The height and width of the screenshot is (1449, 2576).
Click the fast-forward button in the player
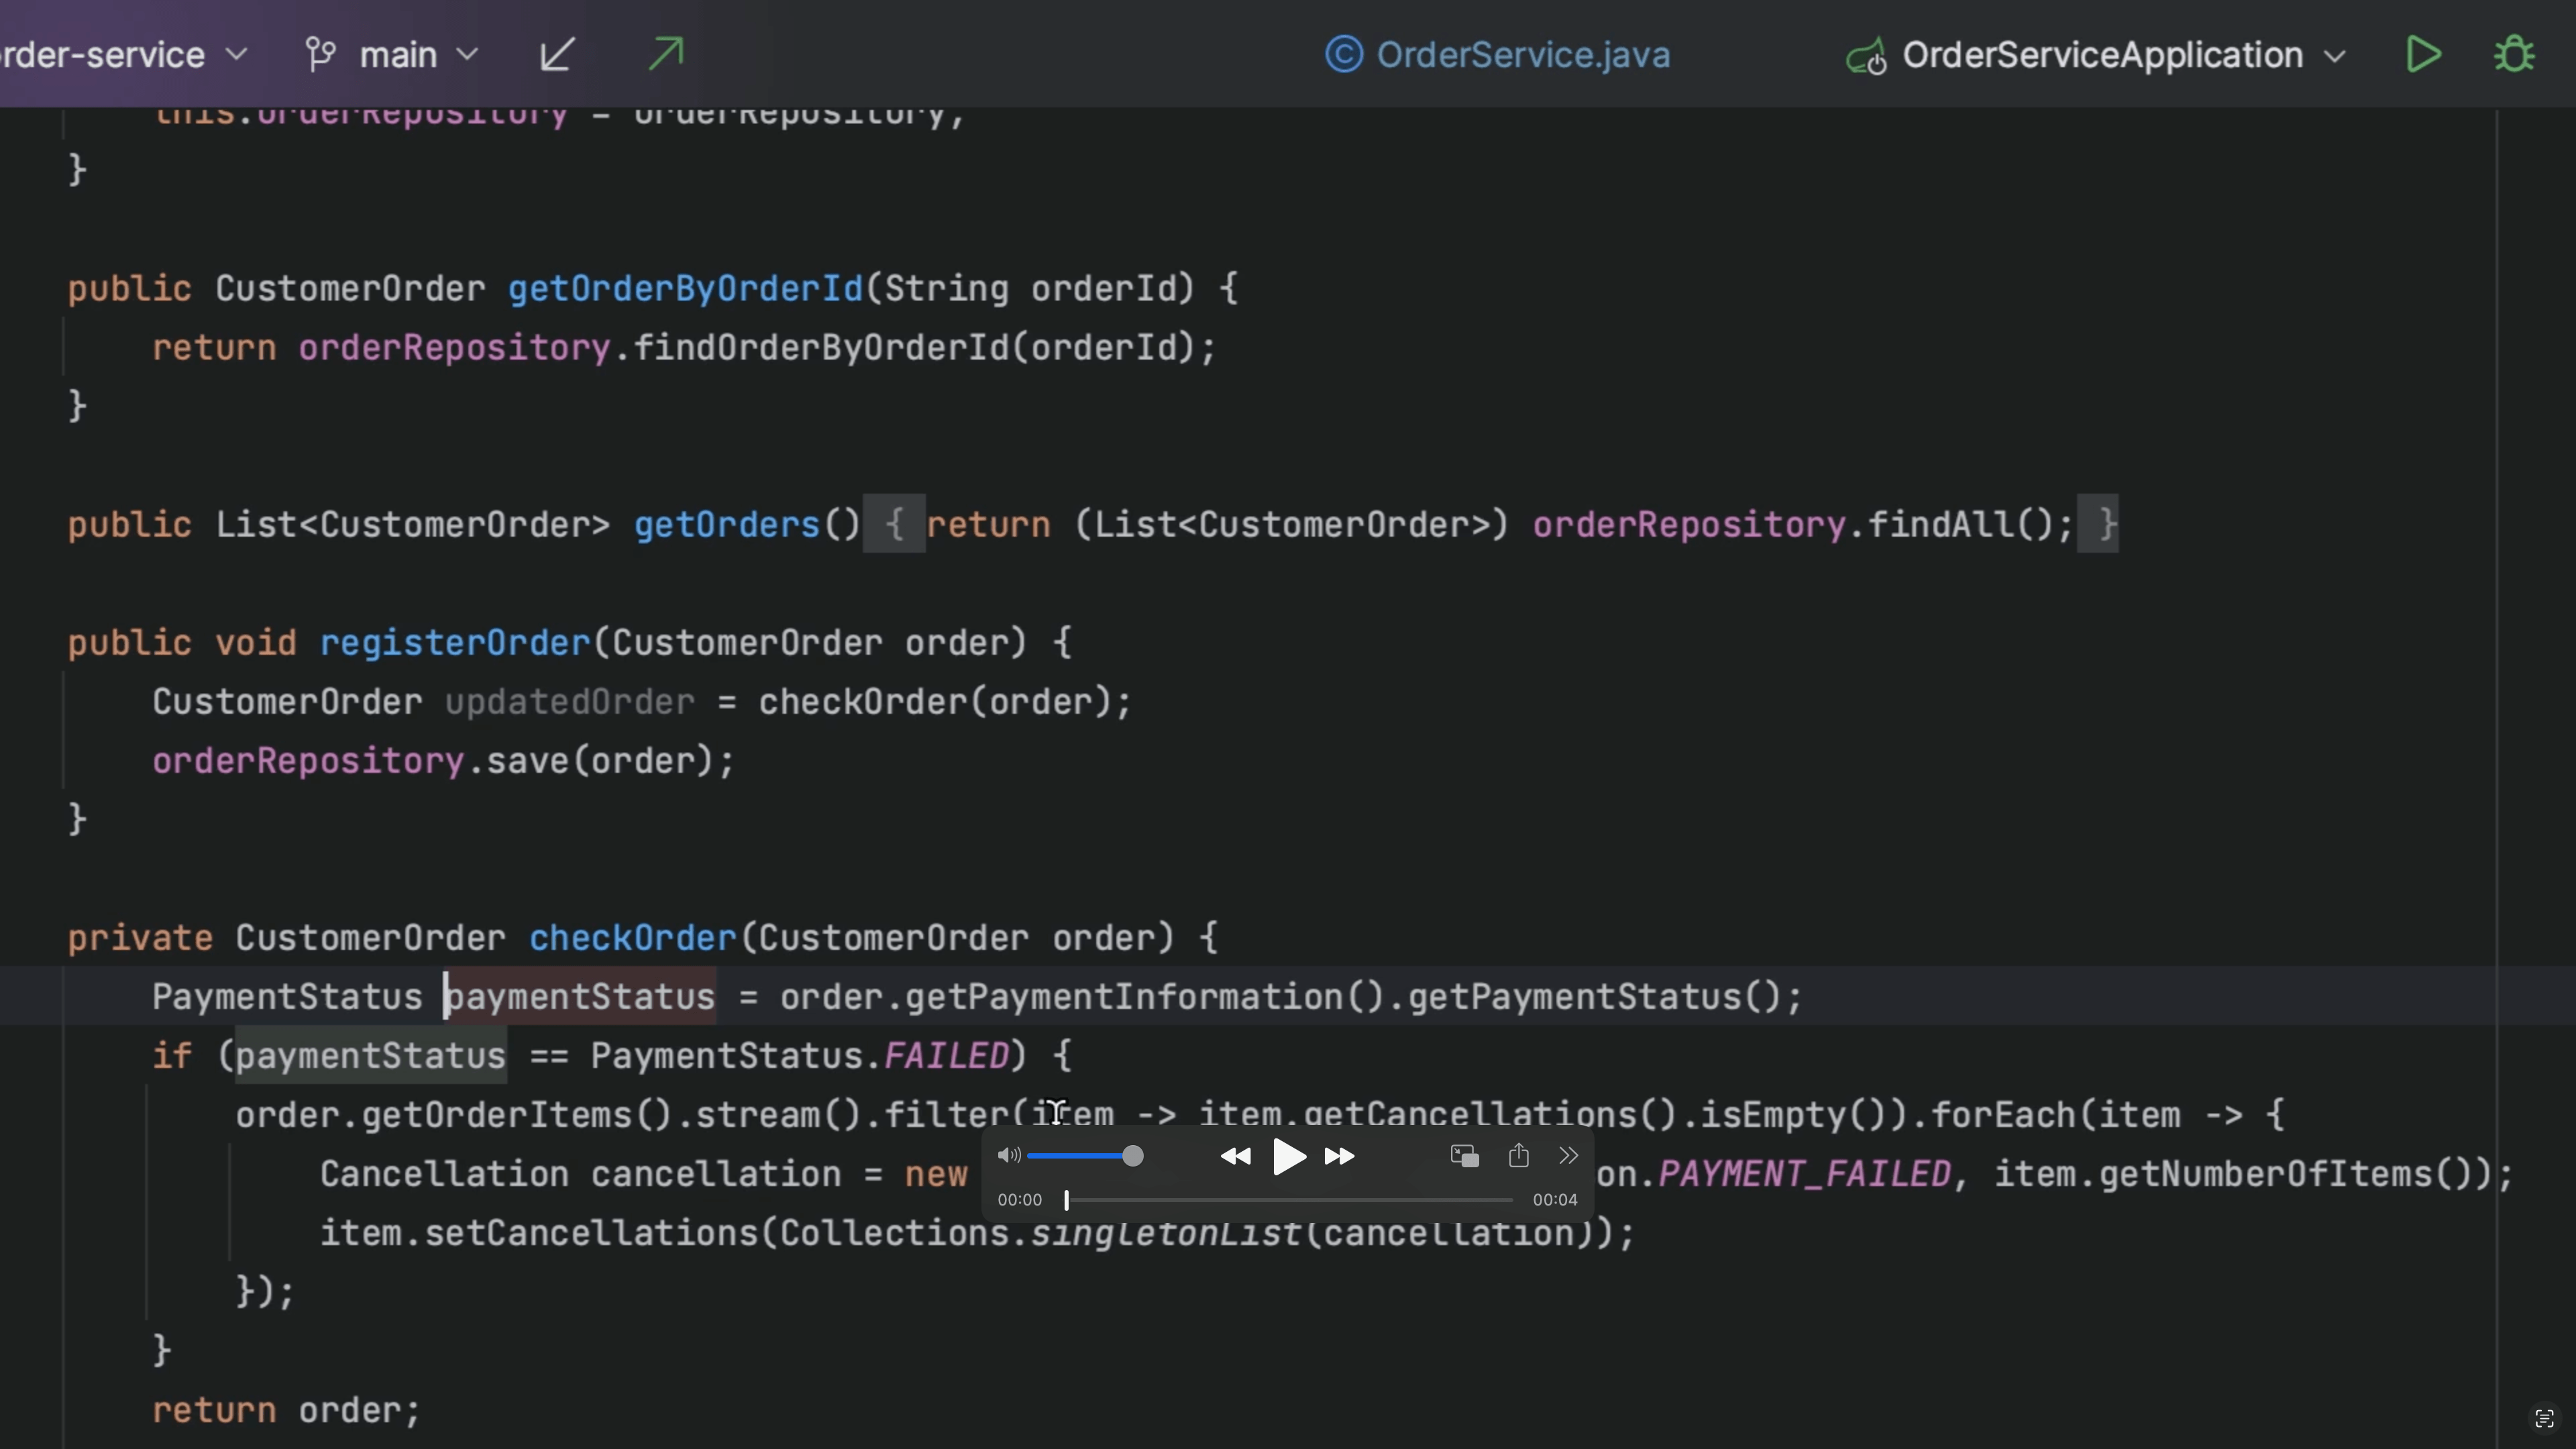(x=1339, y=1157)
